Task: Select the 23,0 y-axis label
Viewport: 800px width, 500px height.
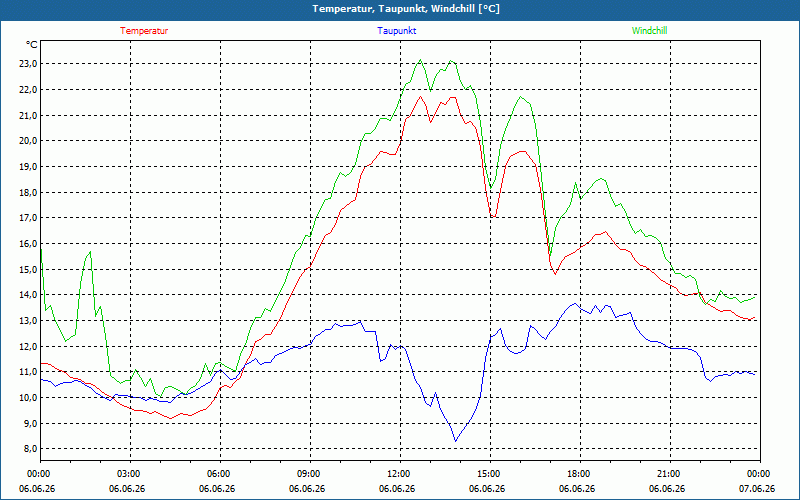Action: (28, 64)
